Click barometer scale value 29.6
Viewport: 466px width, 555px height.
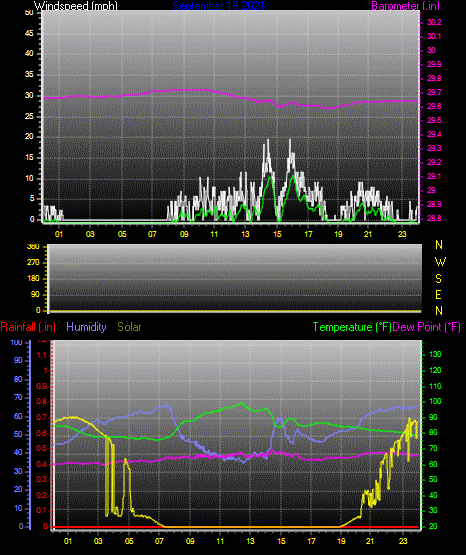tap(434, 106)
